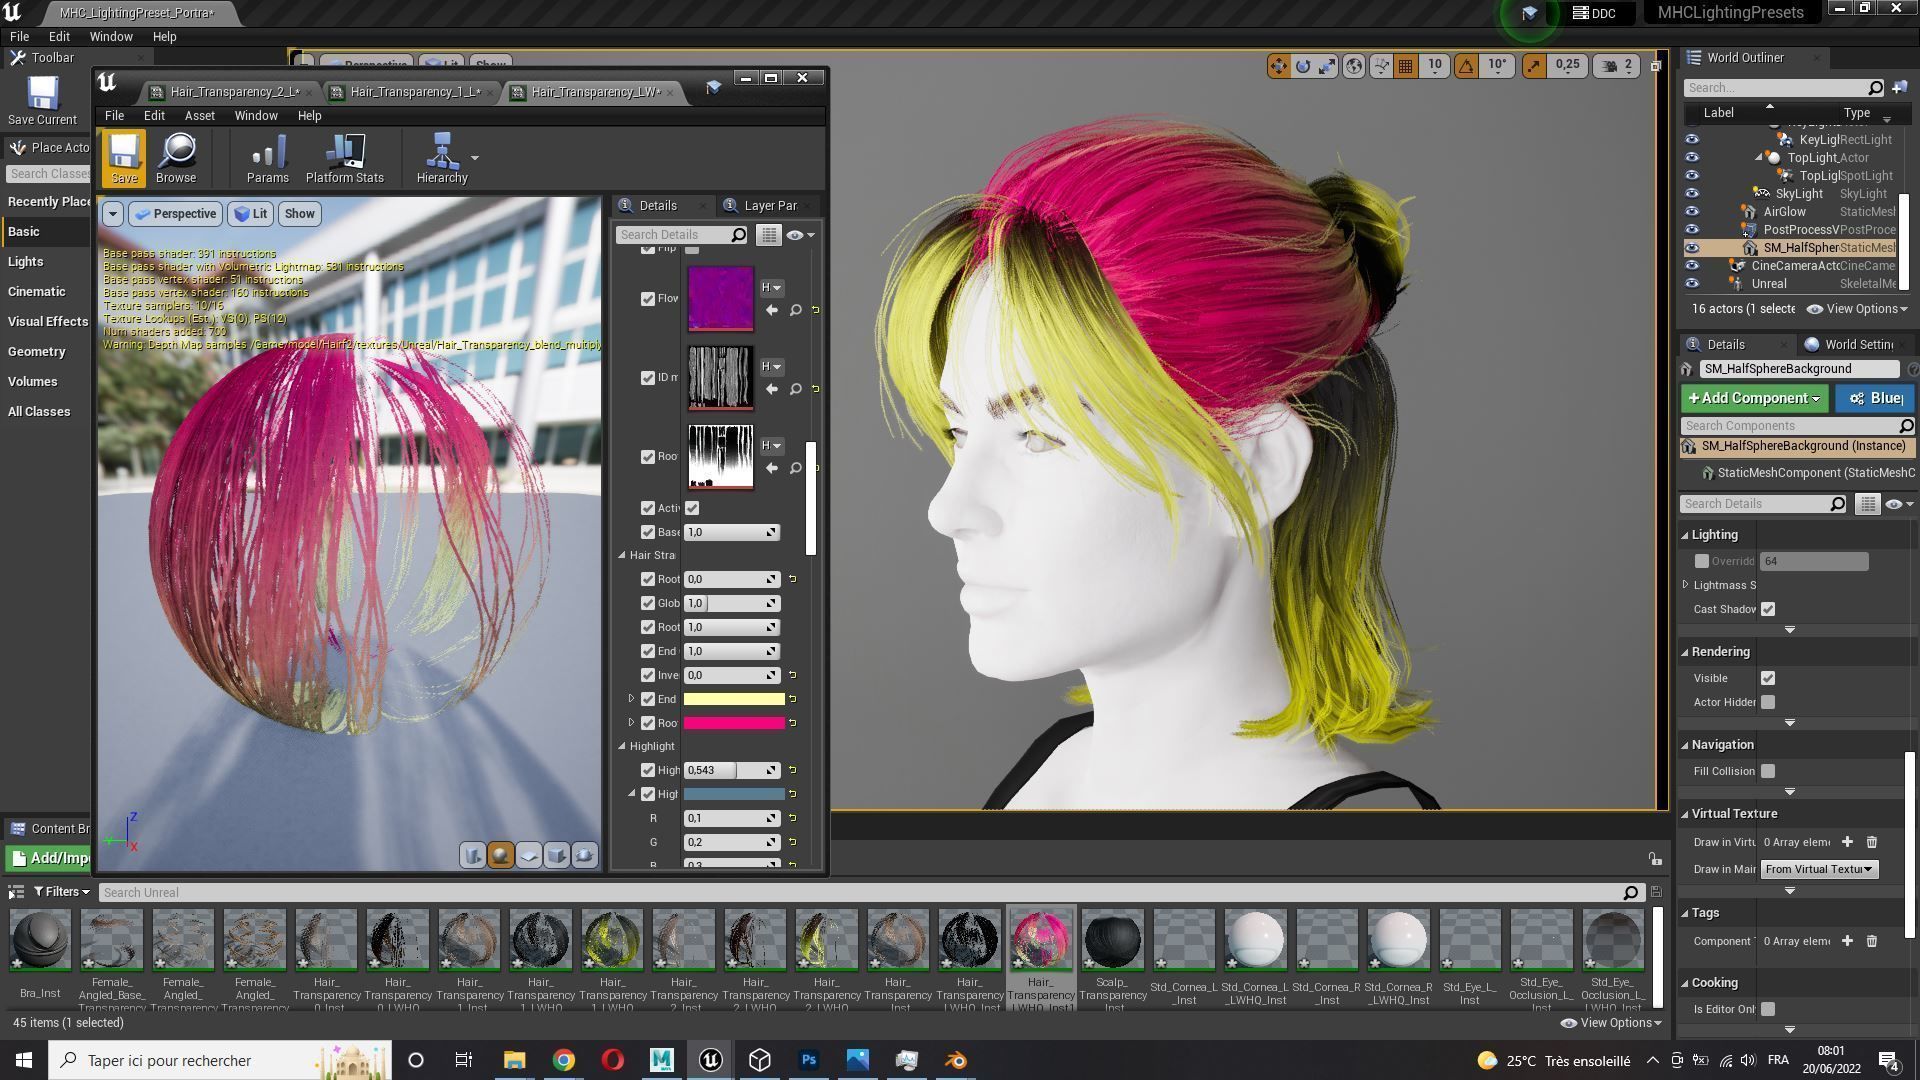1920x1080 pixels.
Task: Select the rotate gizmo mode in viewport
Action: pos(1303,66)
